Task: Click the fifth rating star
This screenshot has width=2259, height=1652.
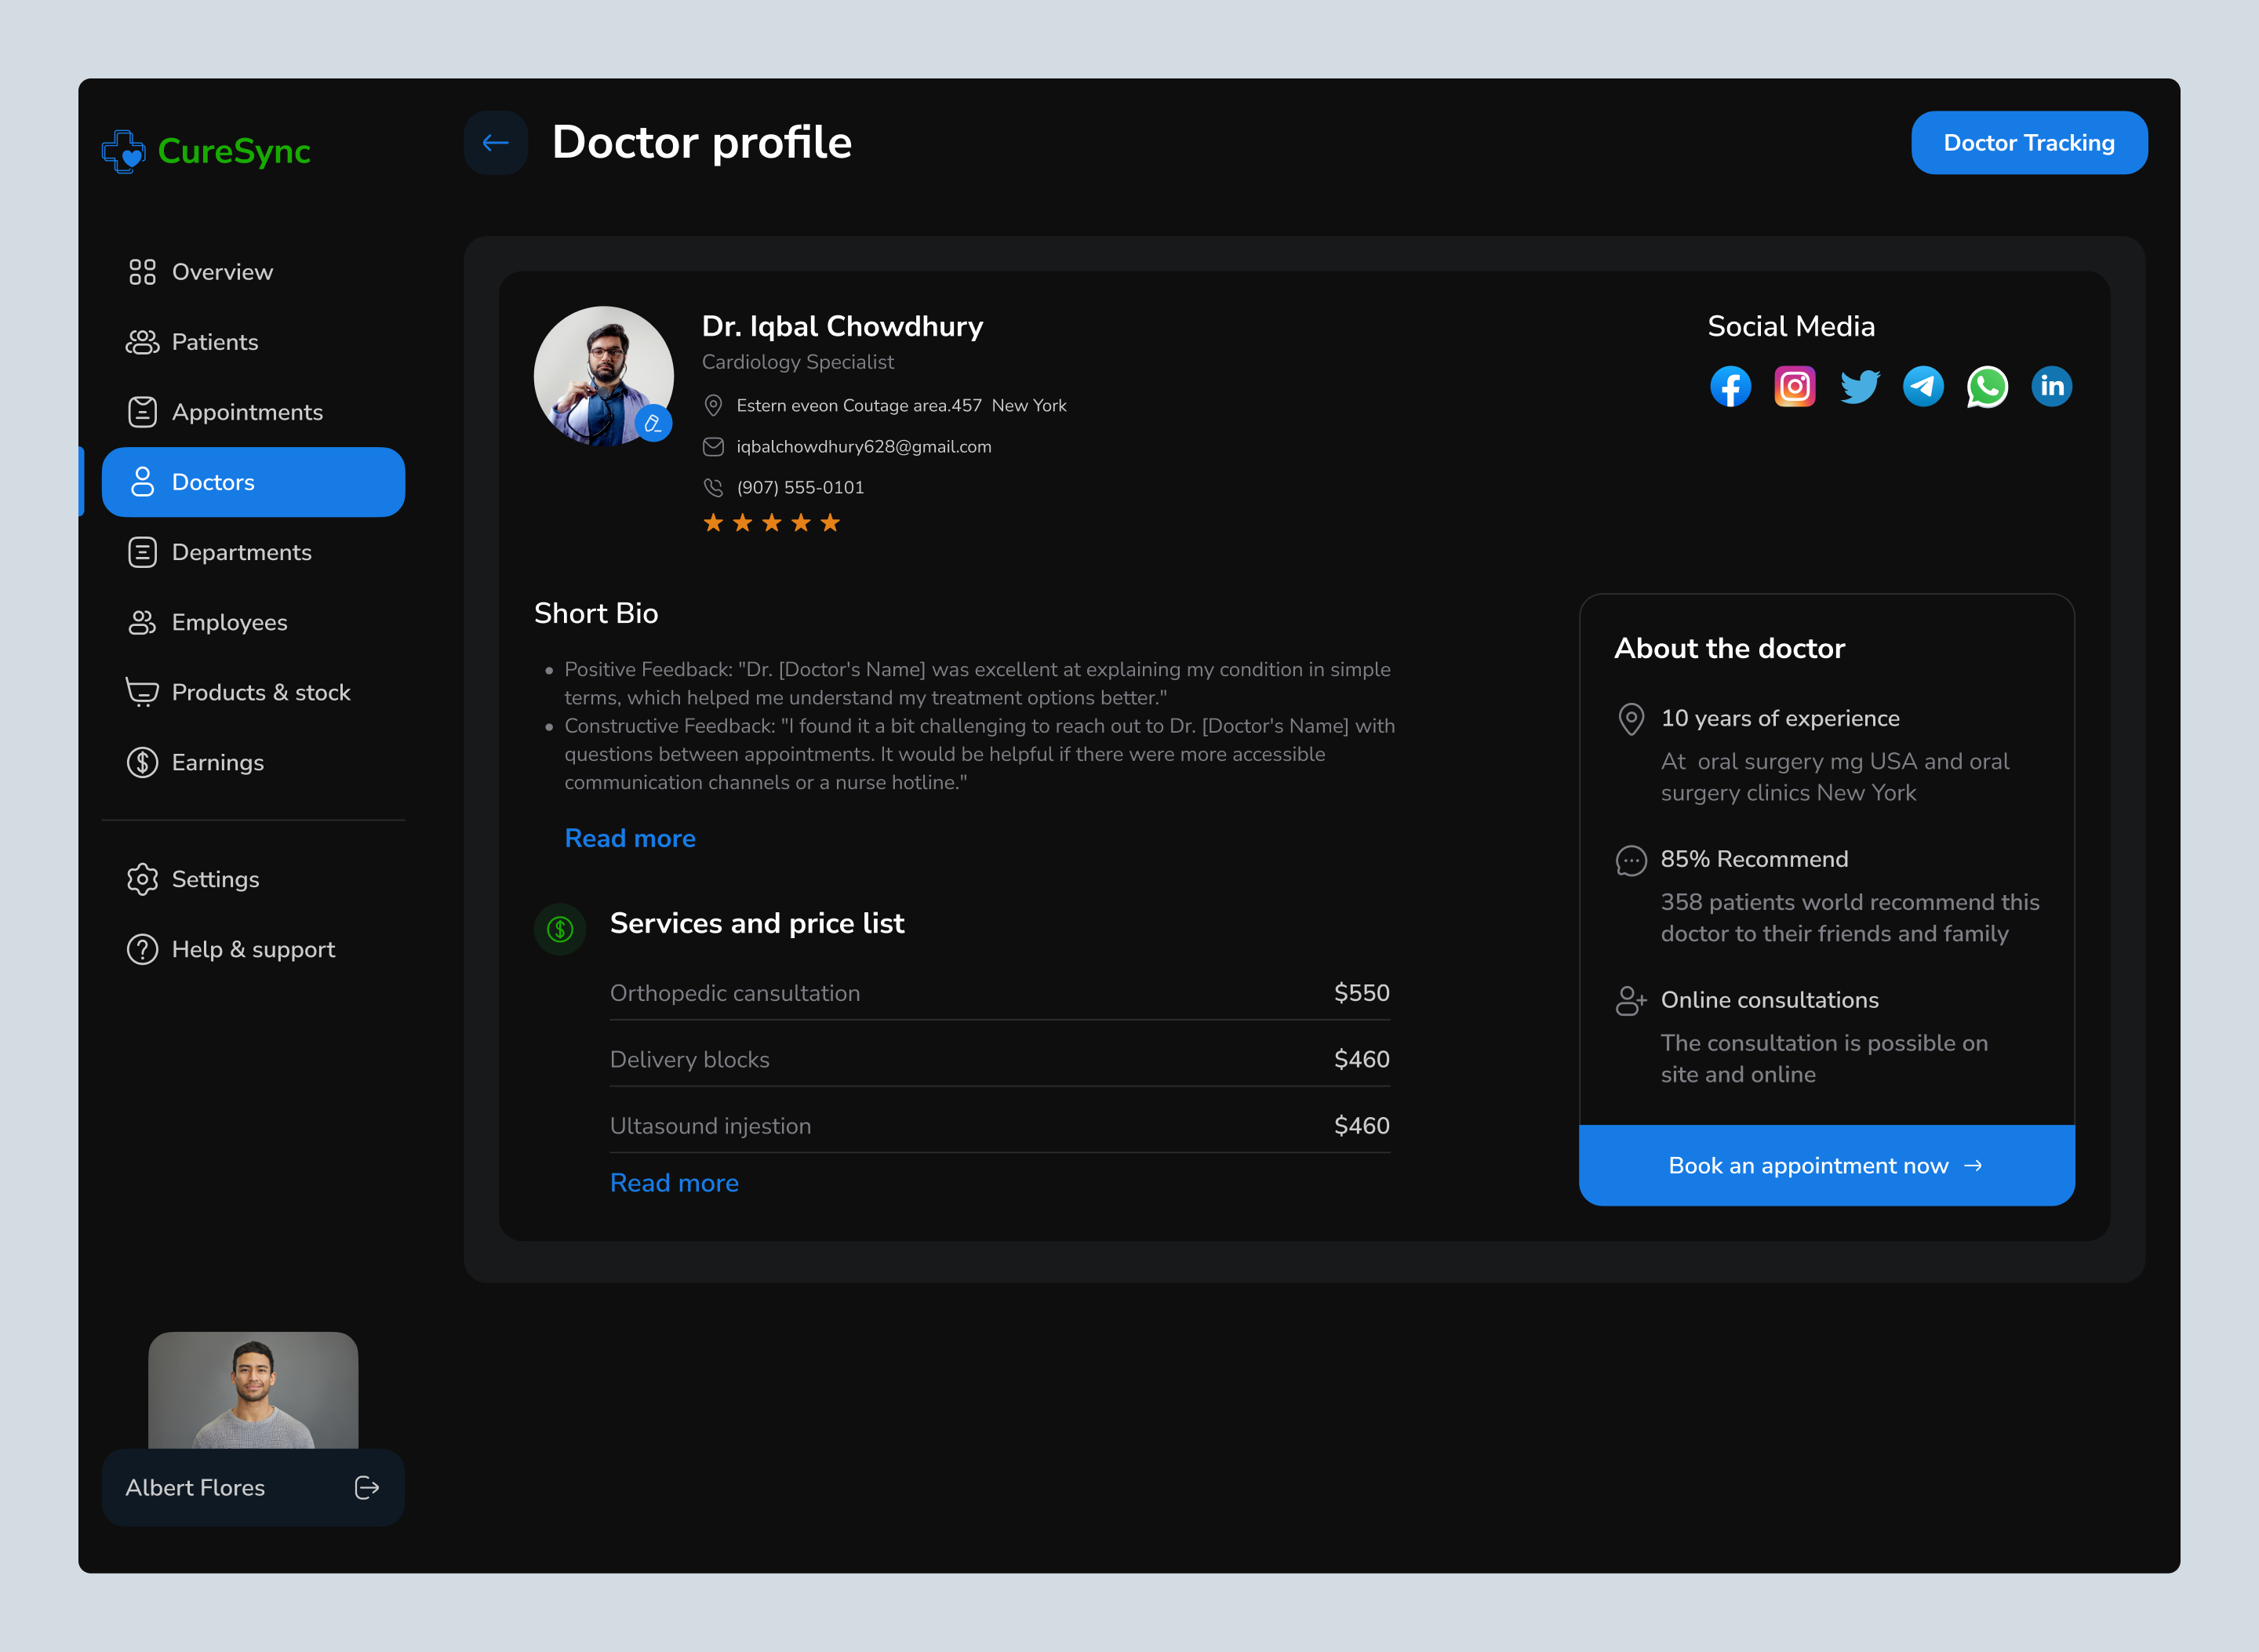Action: [829, 522]
